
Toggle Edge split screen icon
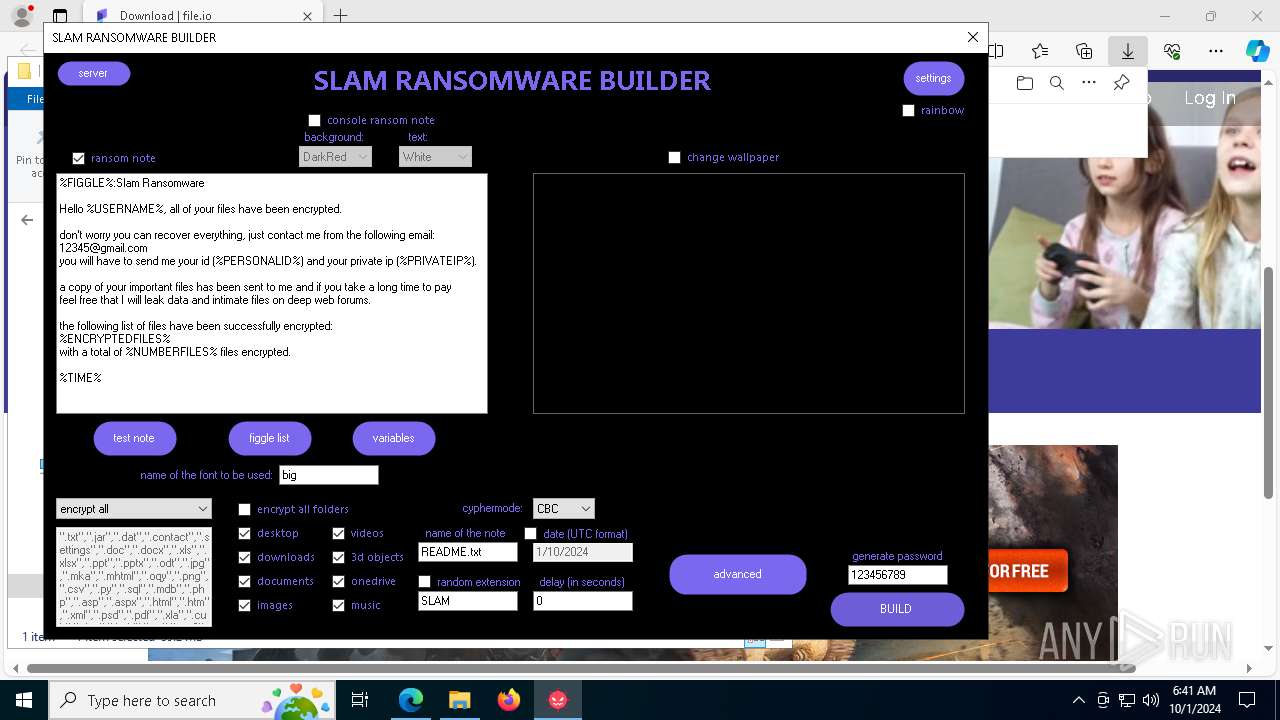coord(996,51)
